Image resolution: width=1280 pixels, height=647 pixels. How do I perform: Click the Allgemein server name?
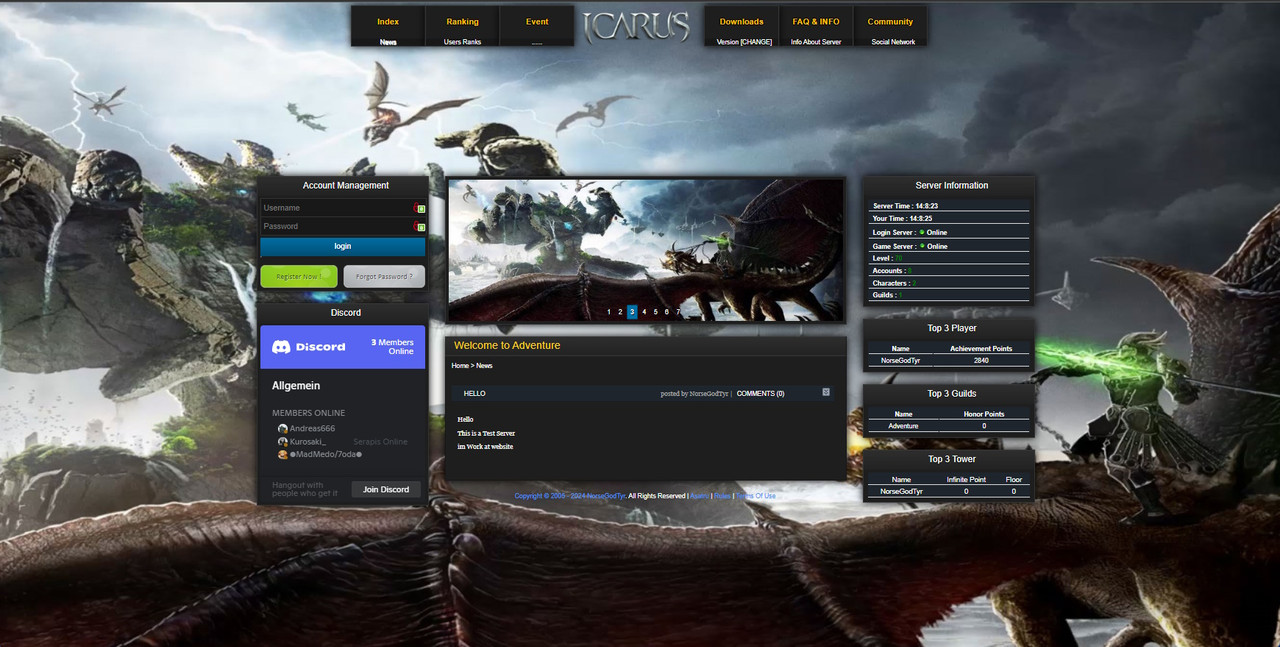(x=296, y=386)
